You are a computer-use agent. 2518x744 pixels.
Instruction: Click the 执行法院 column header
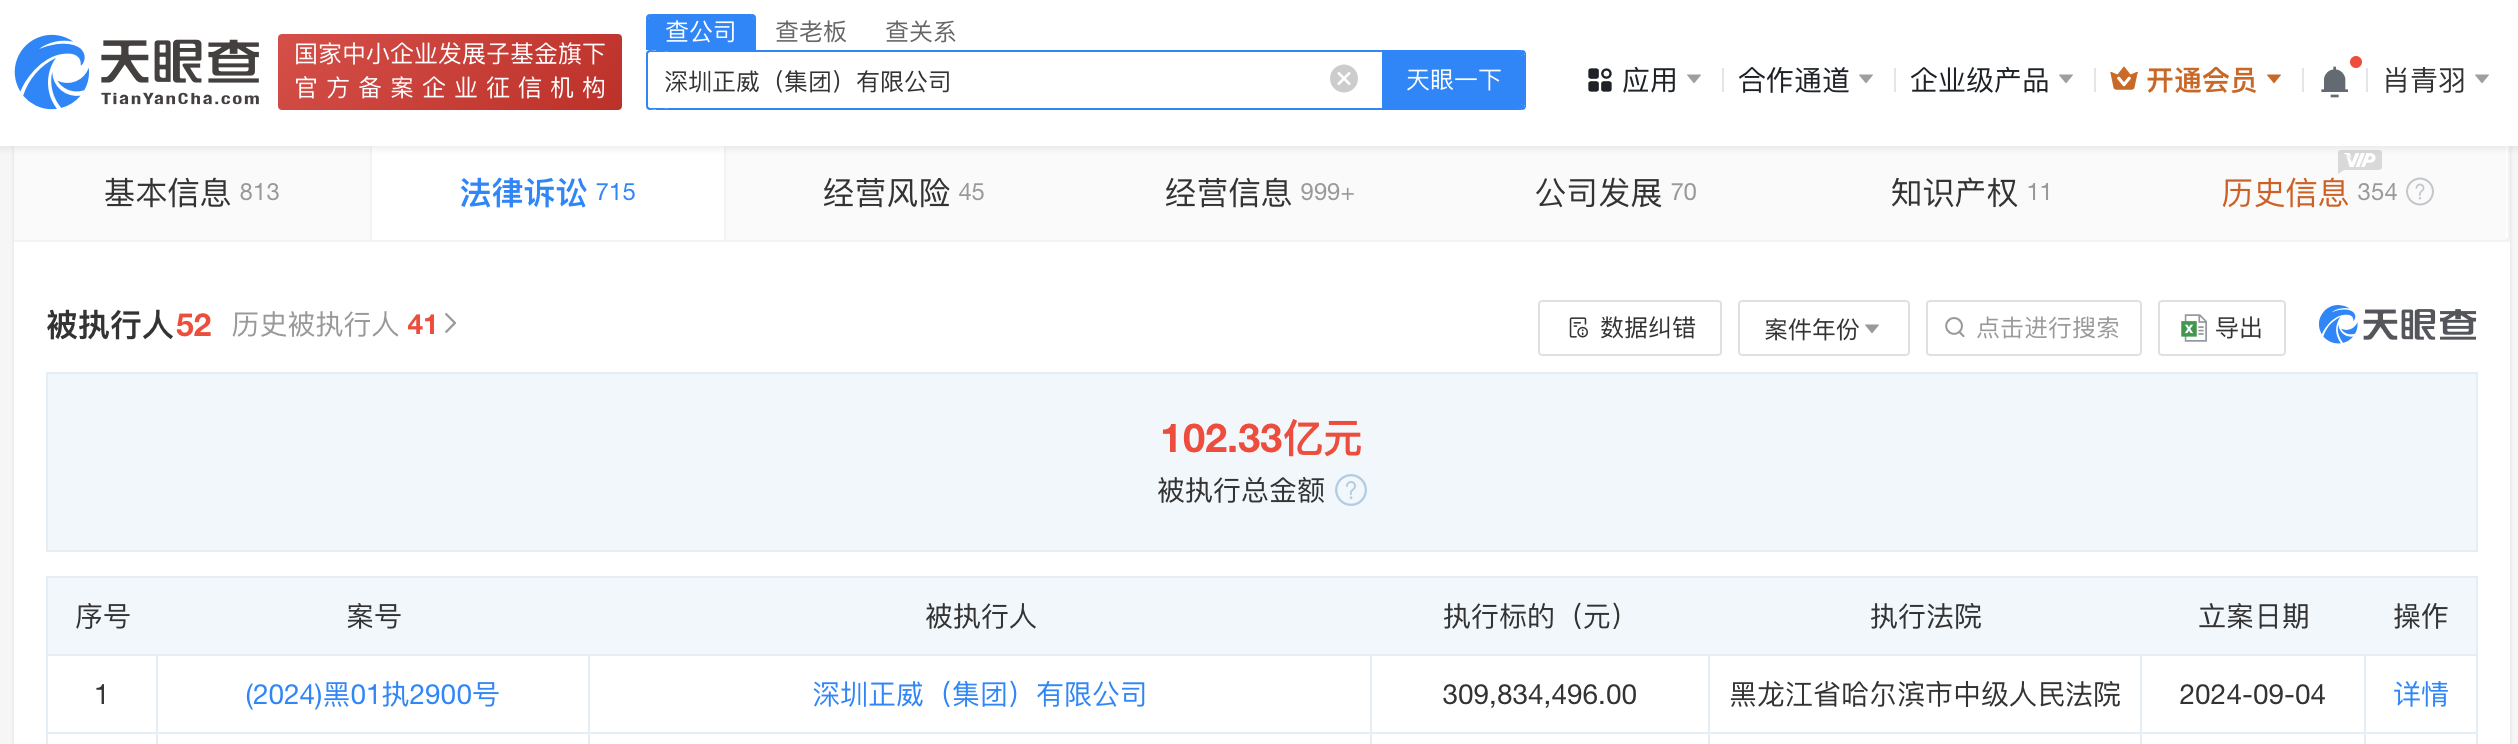point(1926,616)
